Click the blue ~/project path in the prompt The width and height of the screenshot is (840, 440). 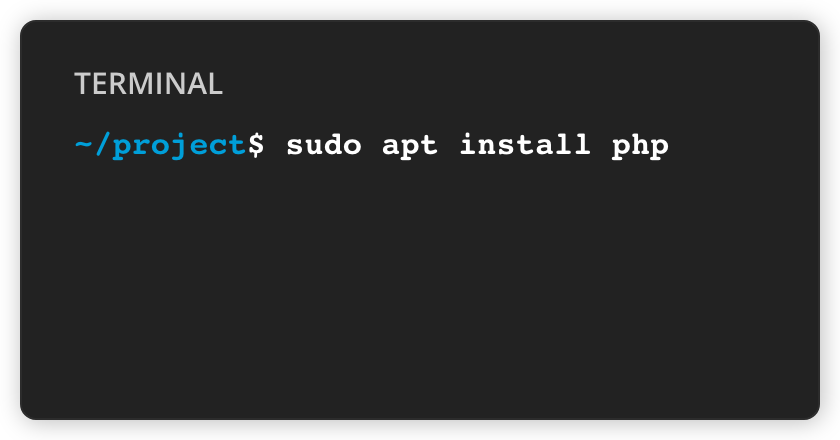pos(160,145)
